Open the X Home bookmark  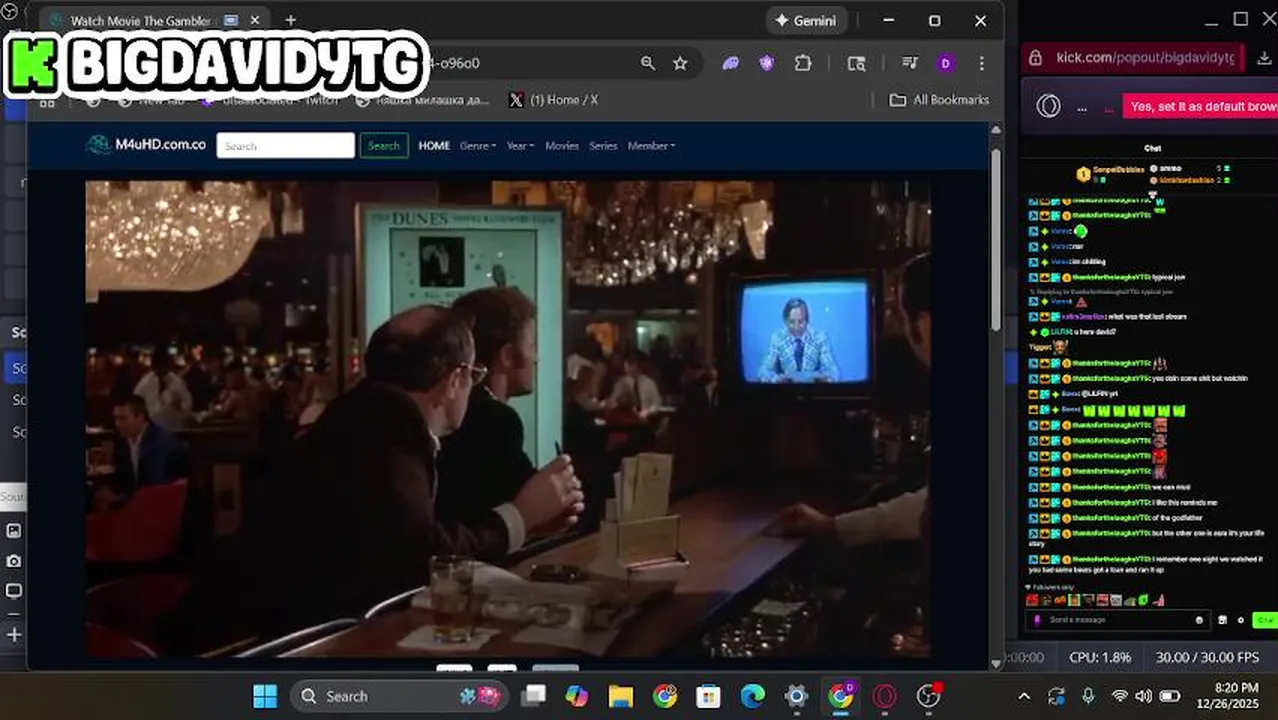553,100
